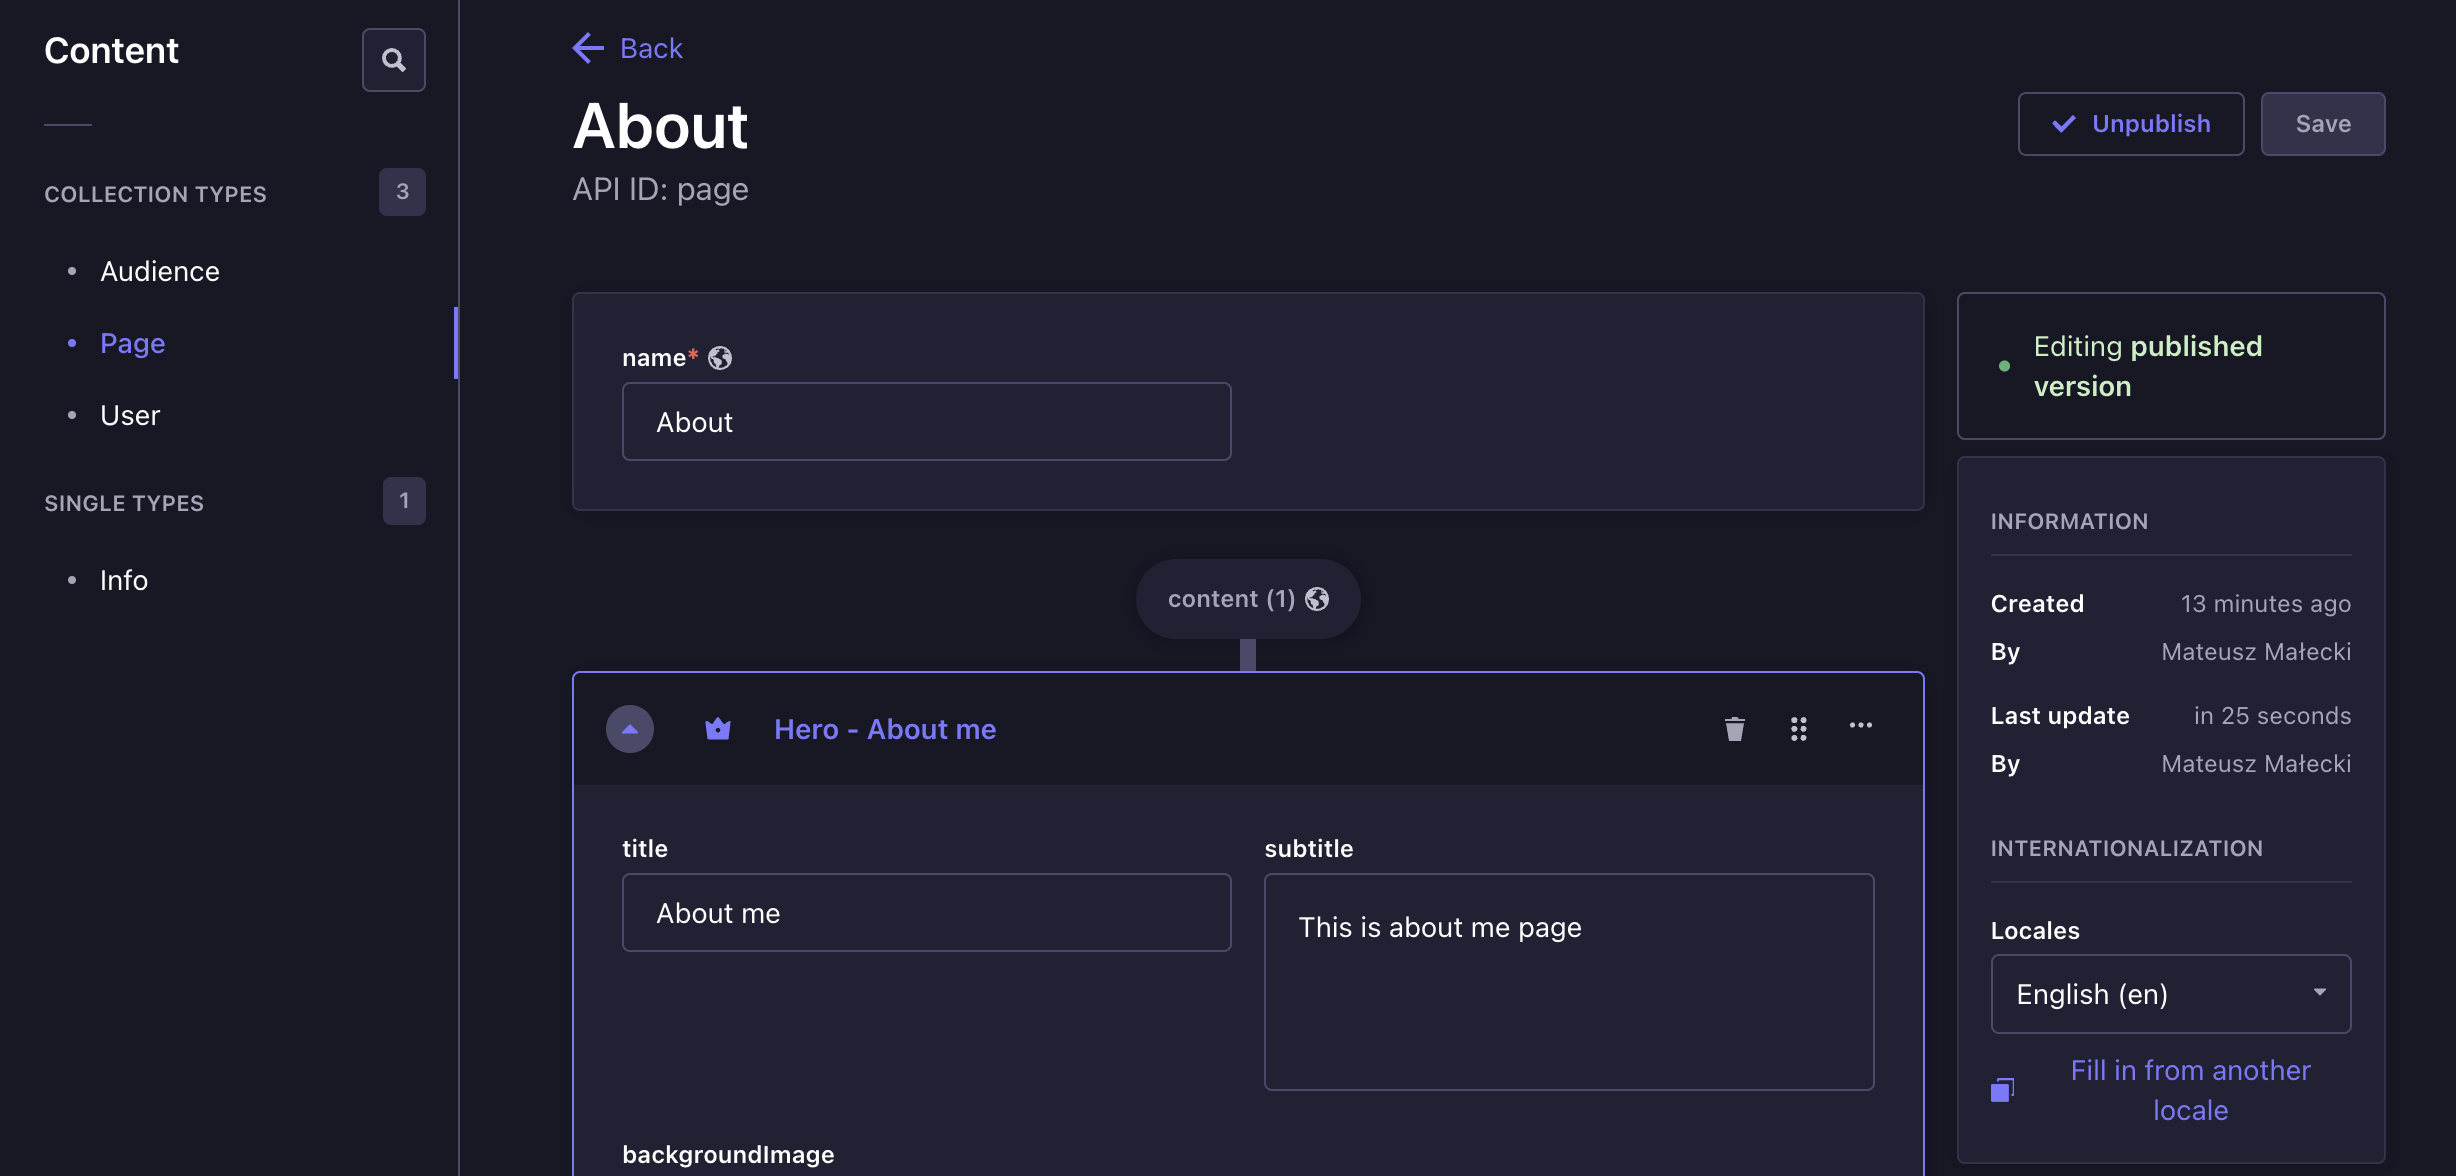
Task: Select Page in the sidebar
Action: pyautogui.click(x=133, y=343)
